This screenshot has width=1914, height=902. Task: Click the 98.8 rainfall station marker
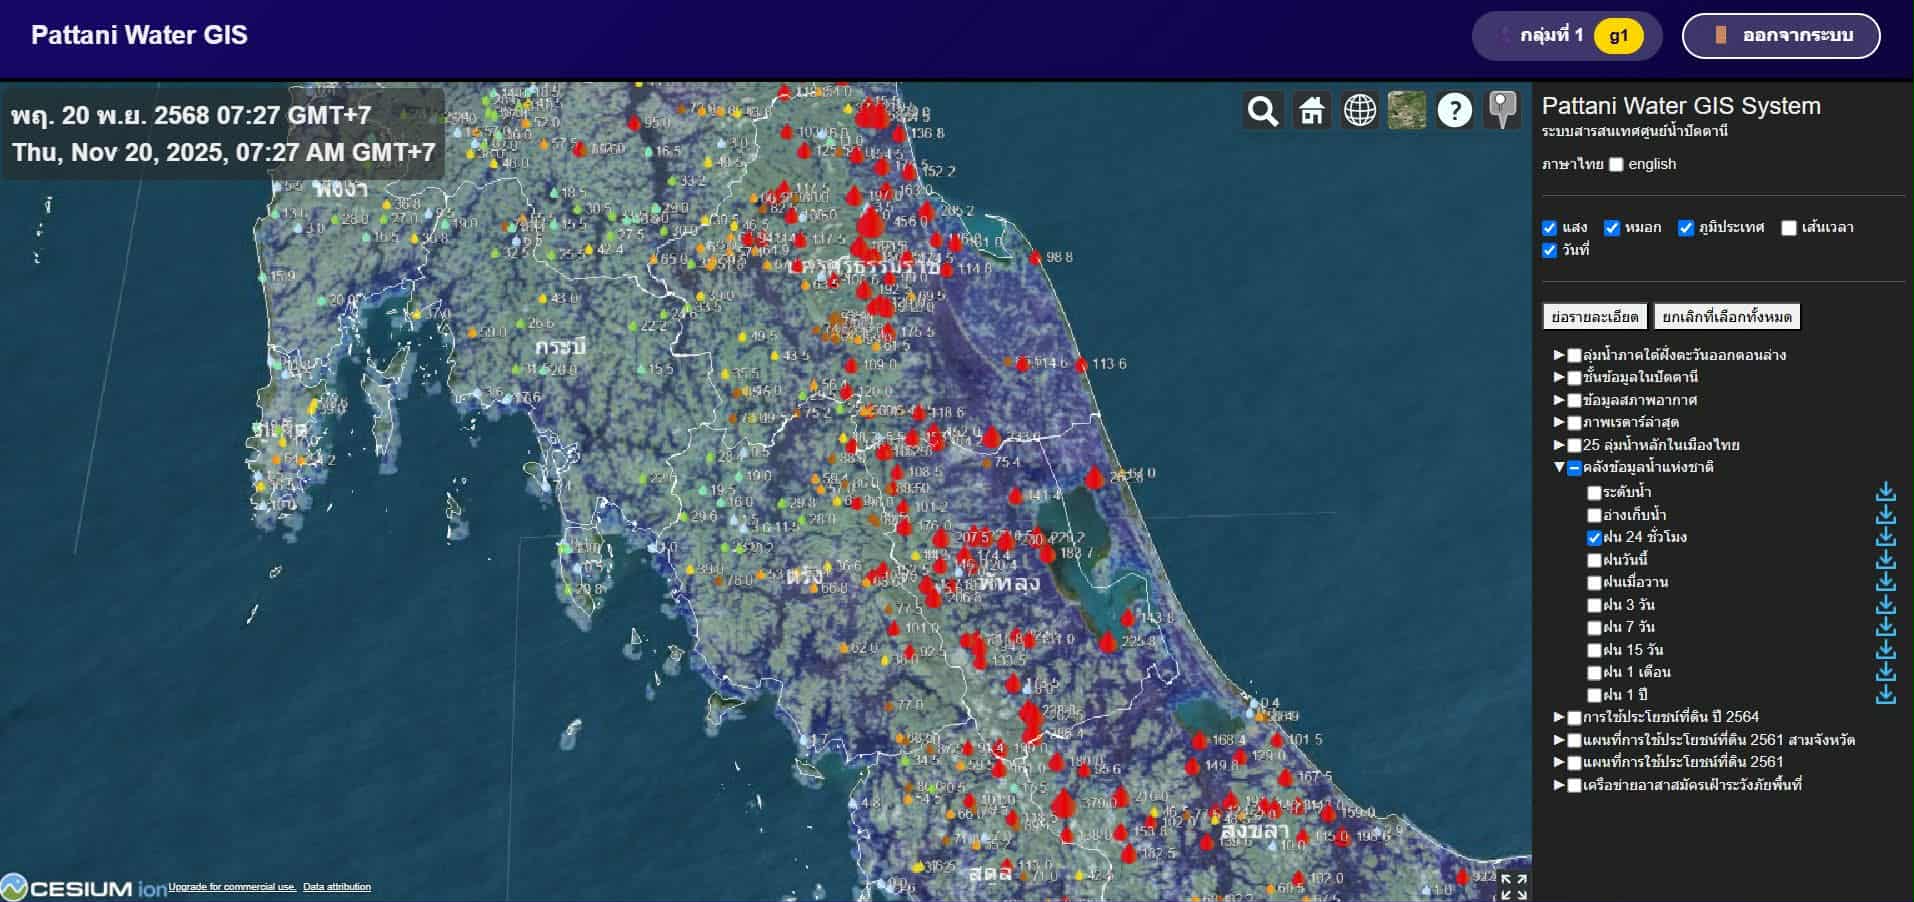[x=1035, y=257]
